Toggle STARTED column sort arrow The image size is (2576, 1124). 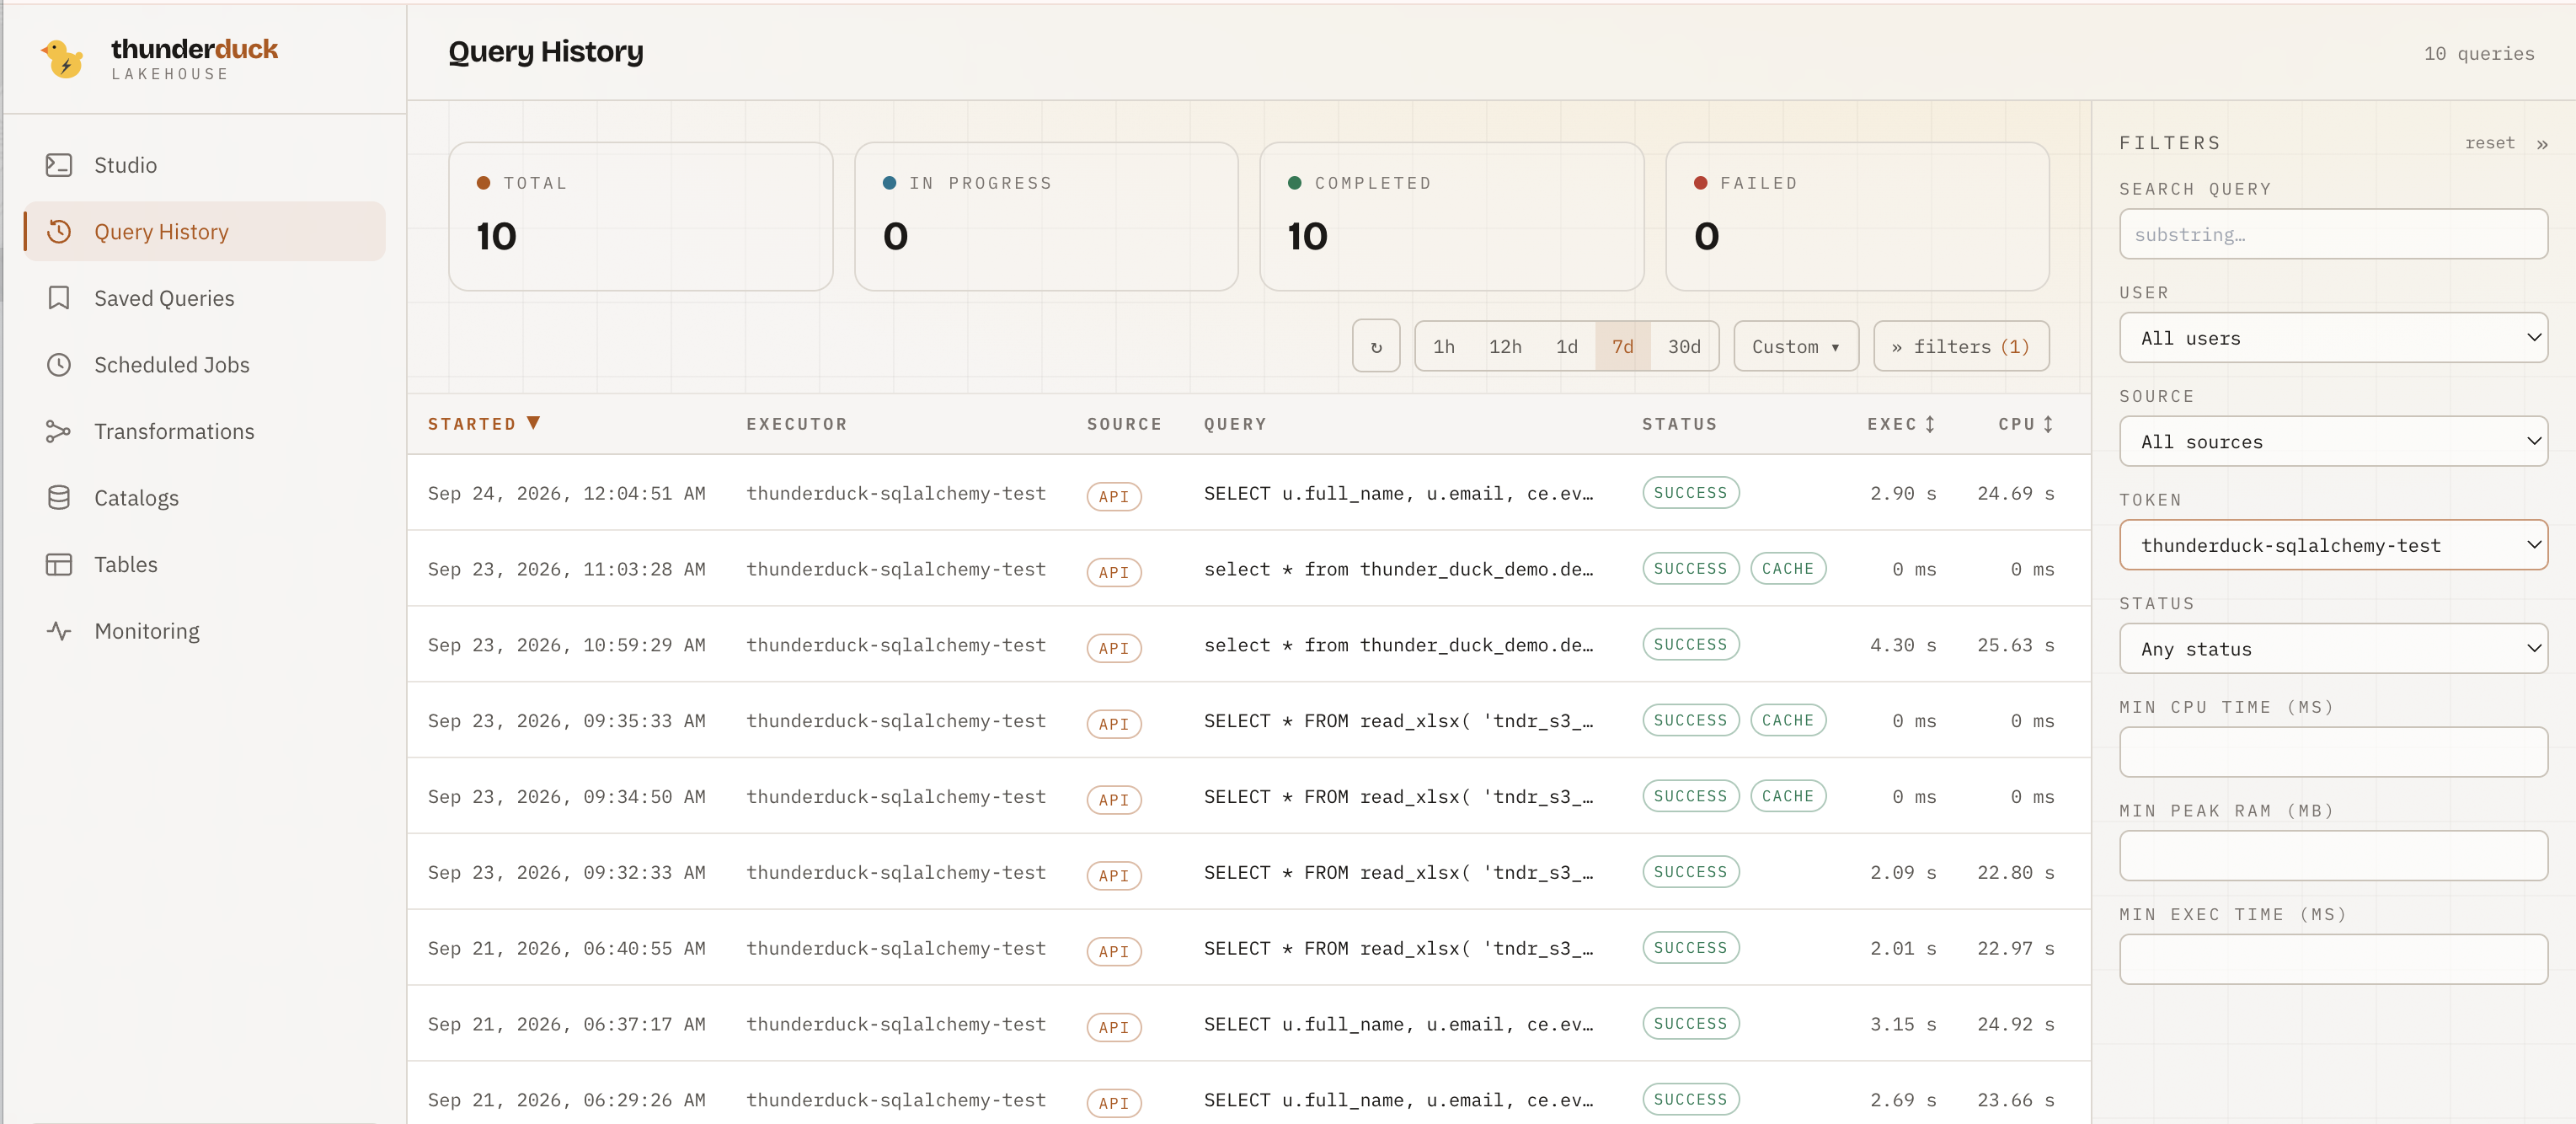[x=534, y=423]
